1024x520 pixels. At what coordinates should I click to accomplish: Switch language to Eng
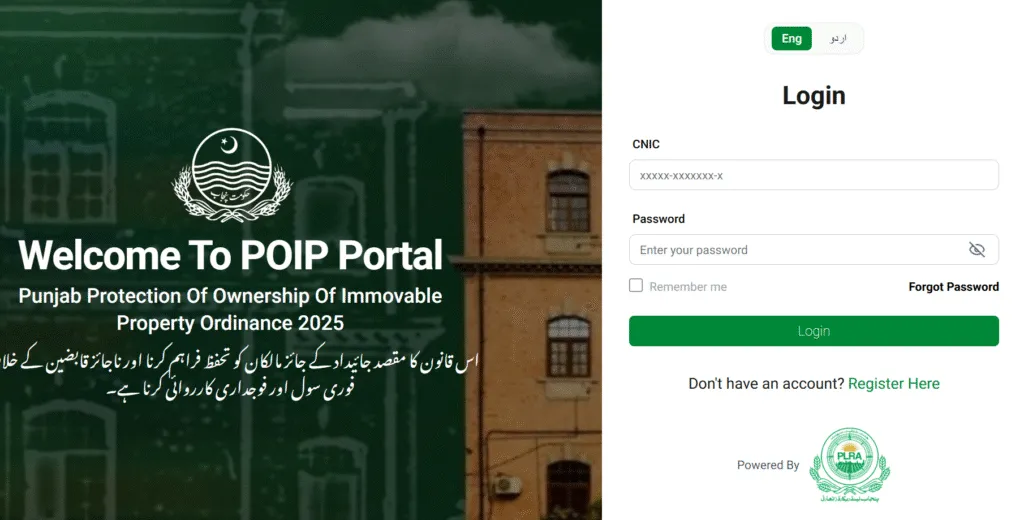tap(792, 39)
